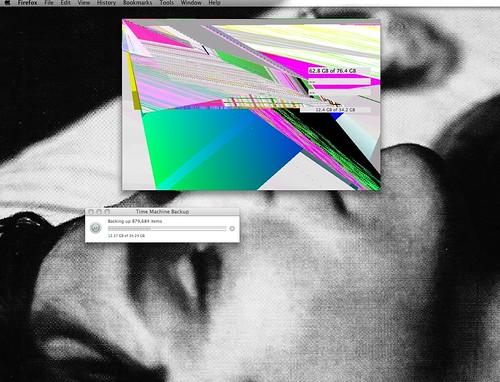Click the Time Machine Backup title text

pos(162,211)
